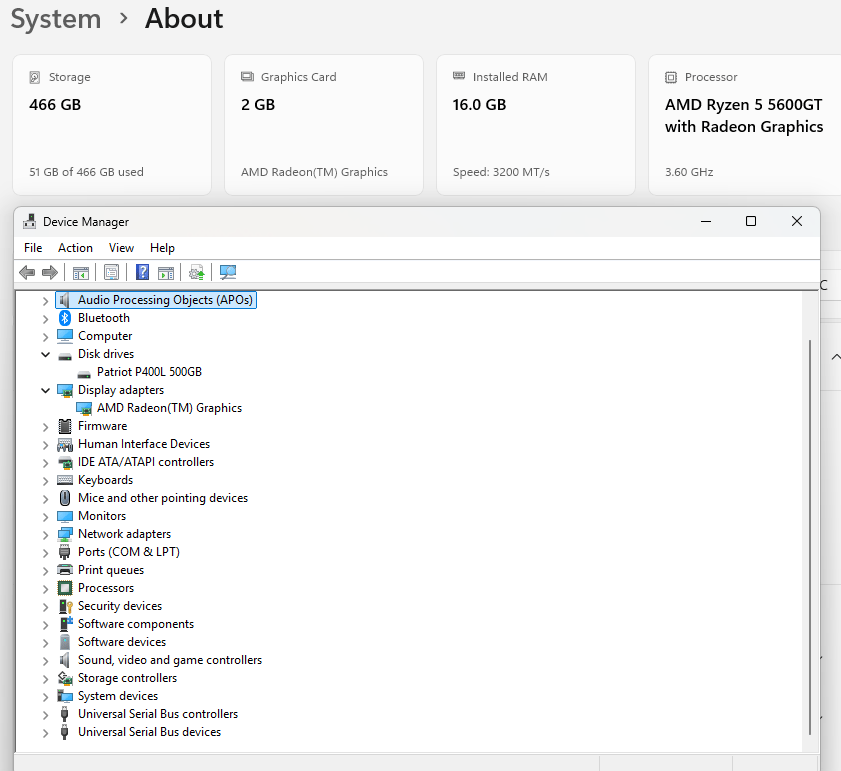The width and height of the screenshot is (841, 771).
Task: Expand the Bluetooth category chevron
Action: point(46,319)
